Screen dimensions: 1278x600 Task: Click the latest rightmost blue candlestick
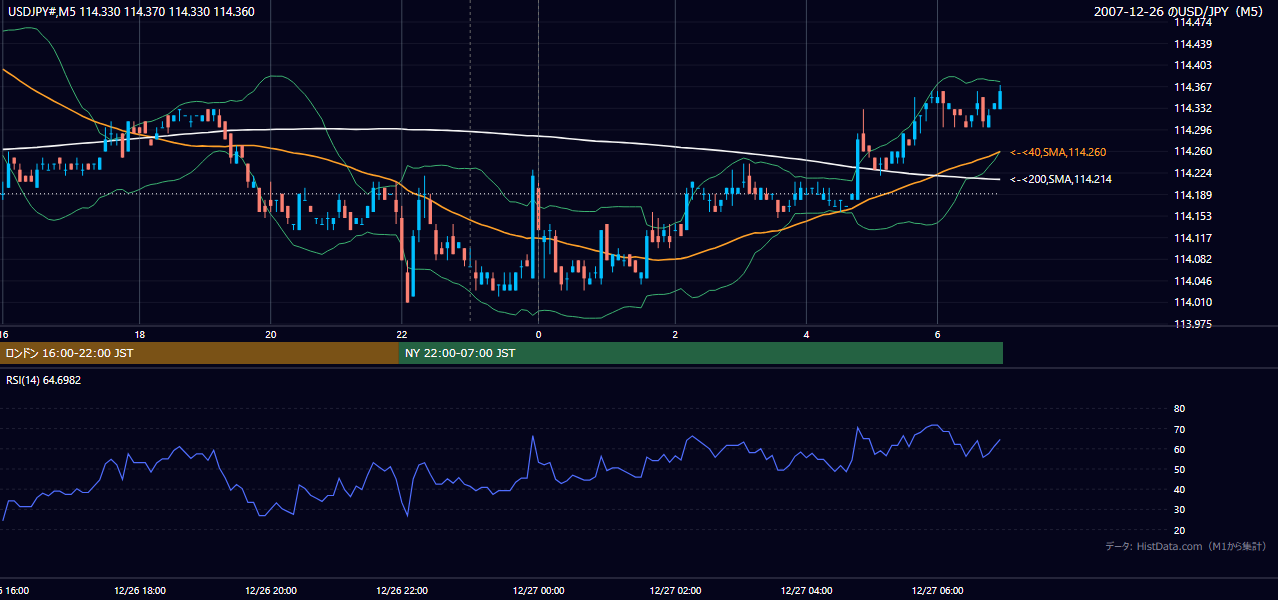[x=1000, y=97]
